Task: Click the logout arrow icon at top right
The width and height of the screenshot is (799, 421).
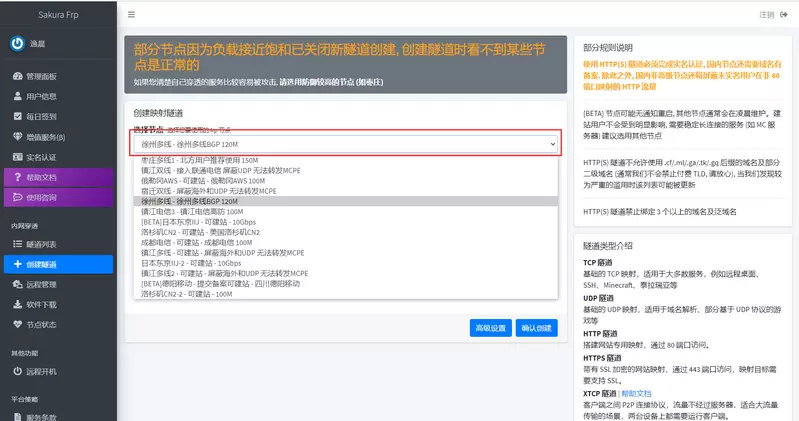Action: [784, 15]
